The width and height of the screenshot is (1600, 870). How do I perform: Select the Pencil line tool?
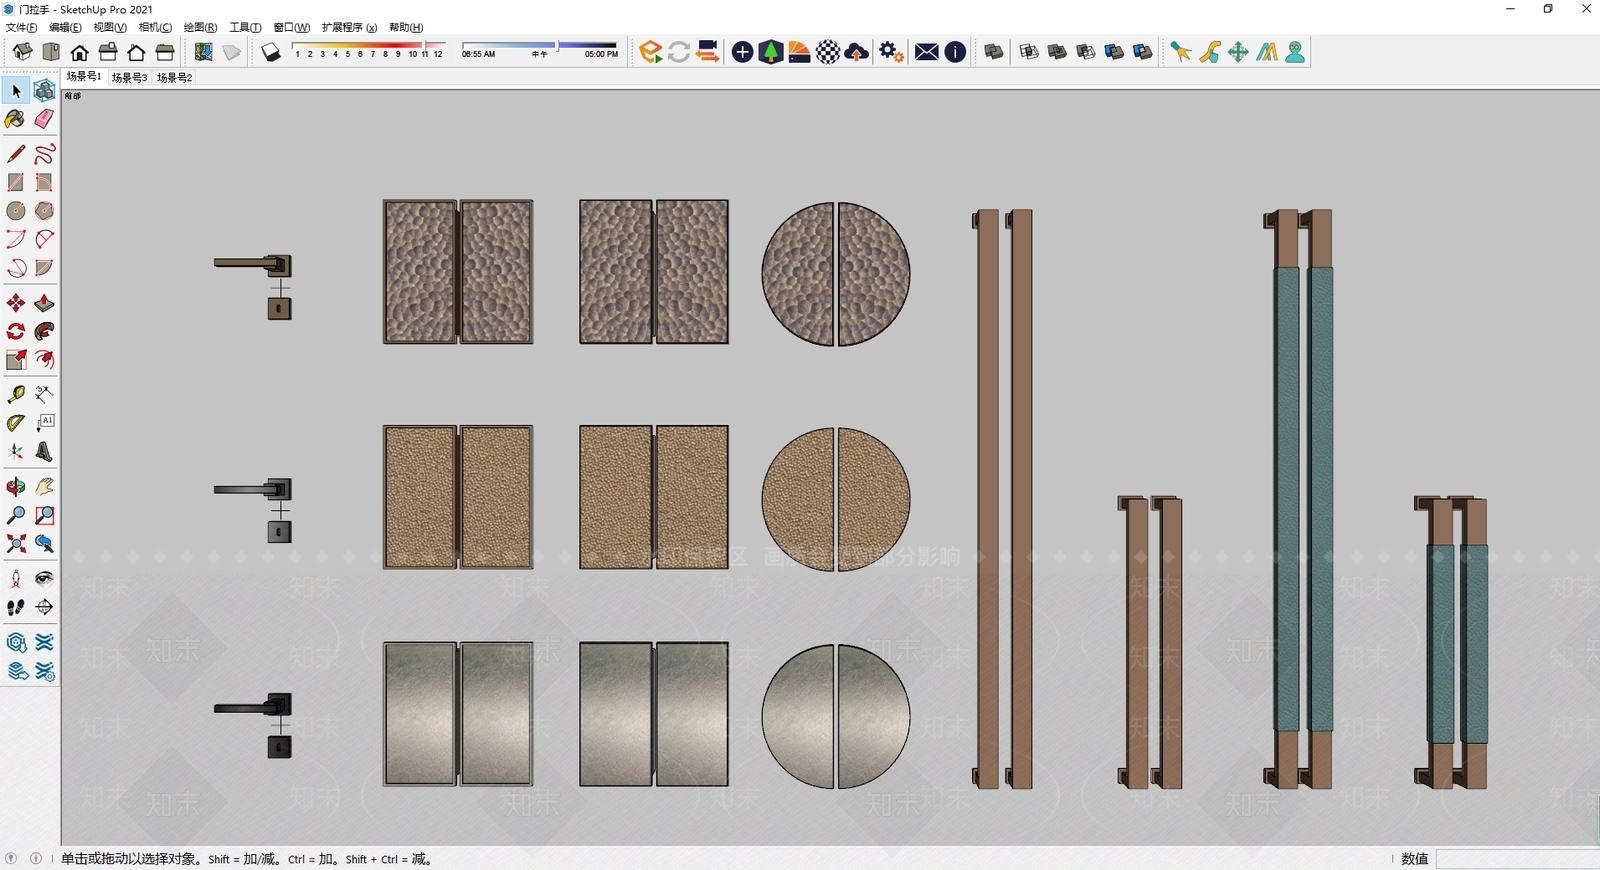click(15, 154)
